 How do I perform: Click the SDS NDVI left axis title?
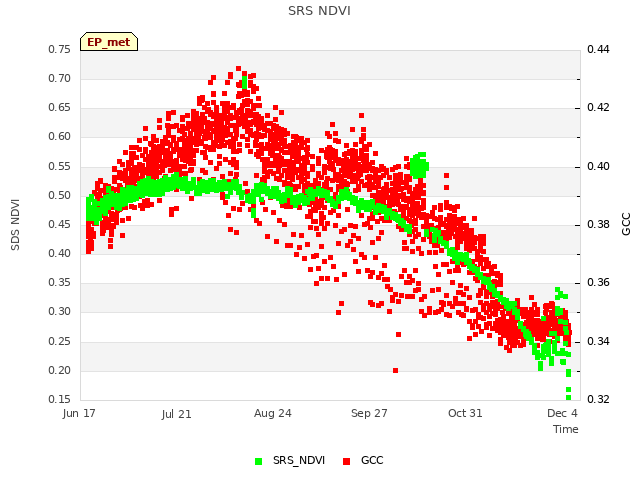[x=15, y=224]
